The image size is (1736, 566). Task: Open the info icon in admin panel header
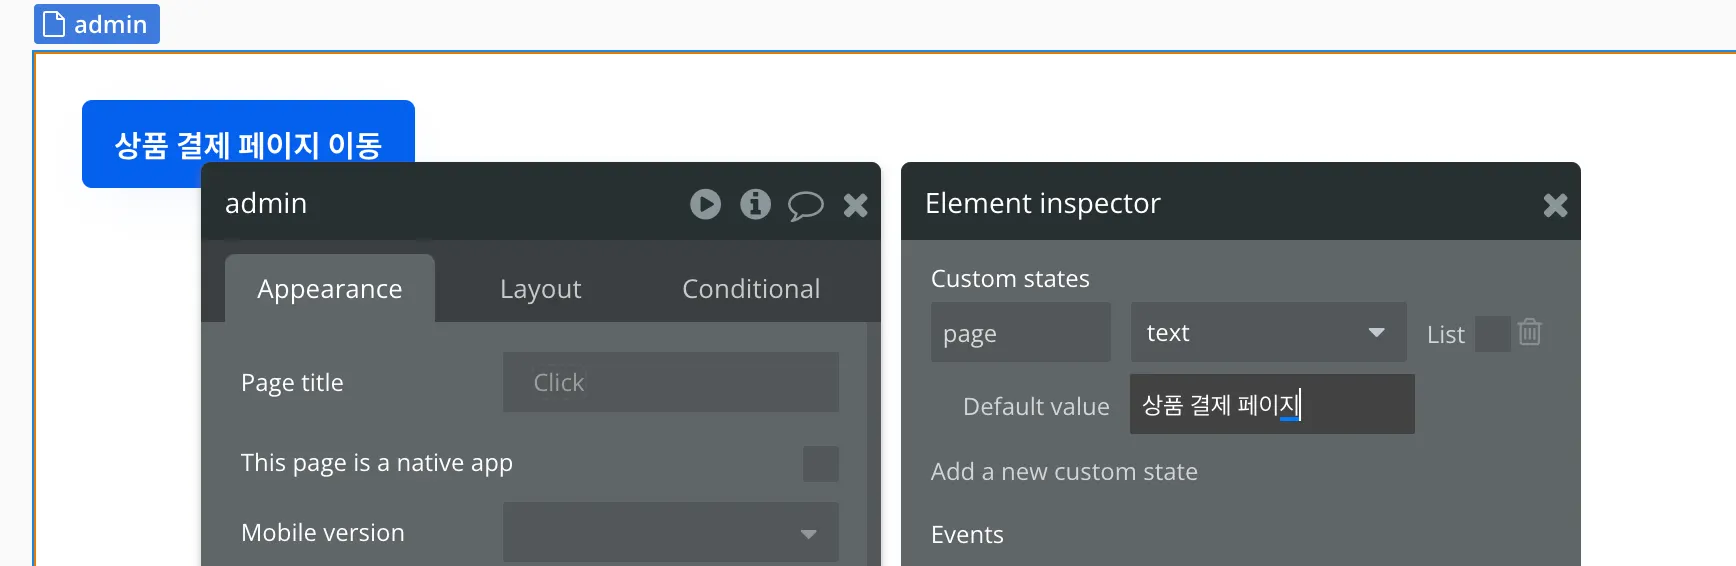point(755,204)
